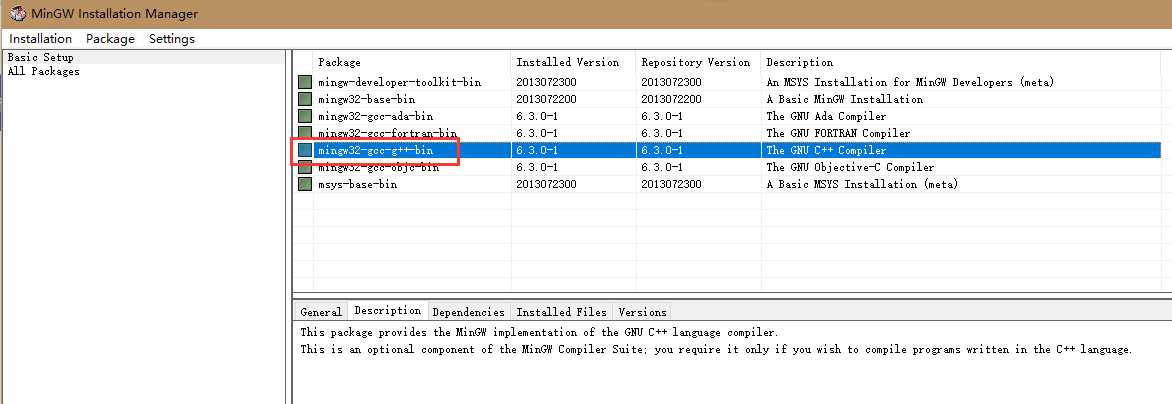The width and height of the screenshot is (1172, 404).
Task: Click 'A Basic MSYS Installation (meta)' description
Action: 862,184
